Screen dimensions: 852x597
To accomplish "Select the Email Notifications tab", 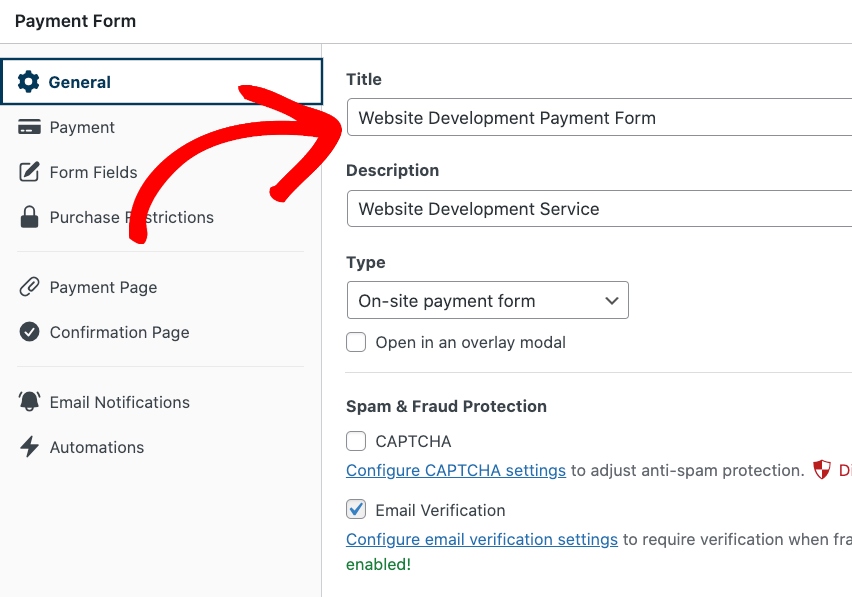I will tap(119, 402).
